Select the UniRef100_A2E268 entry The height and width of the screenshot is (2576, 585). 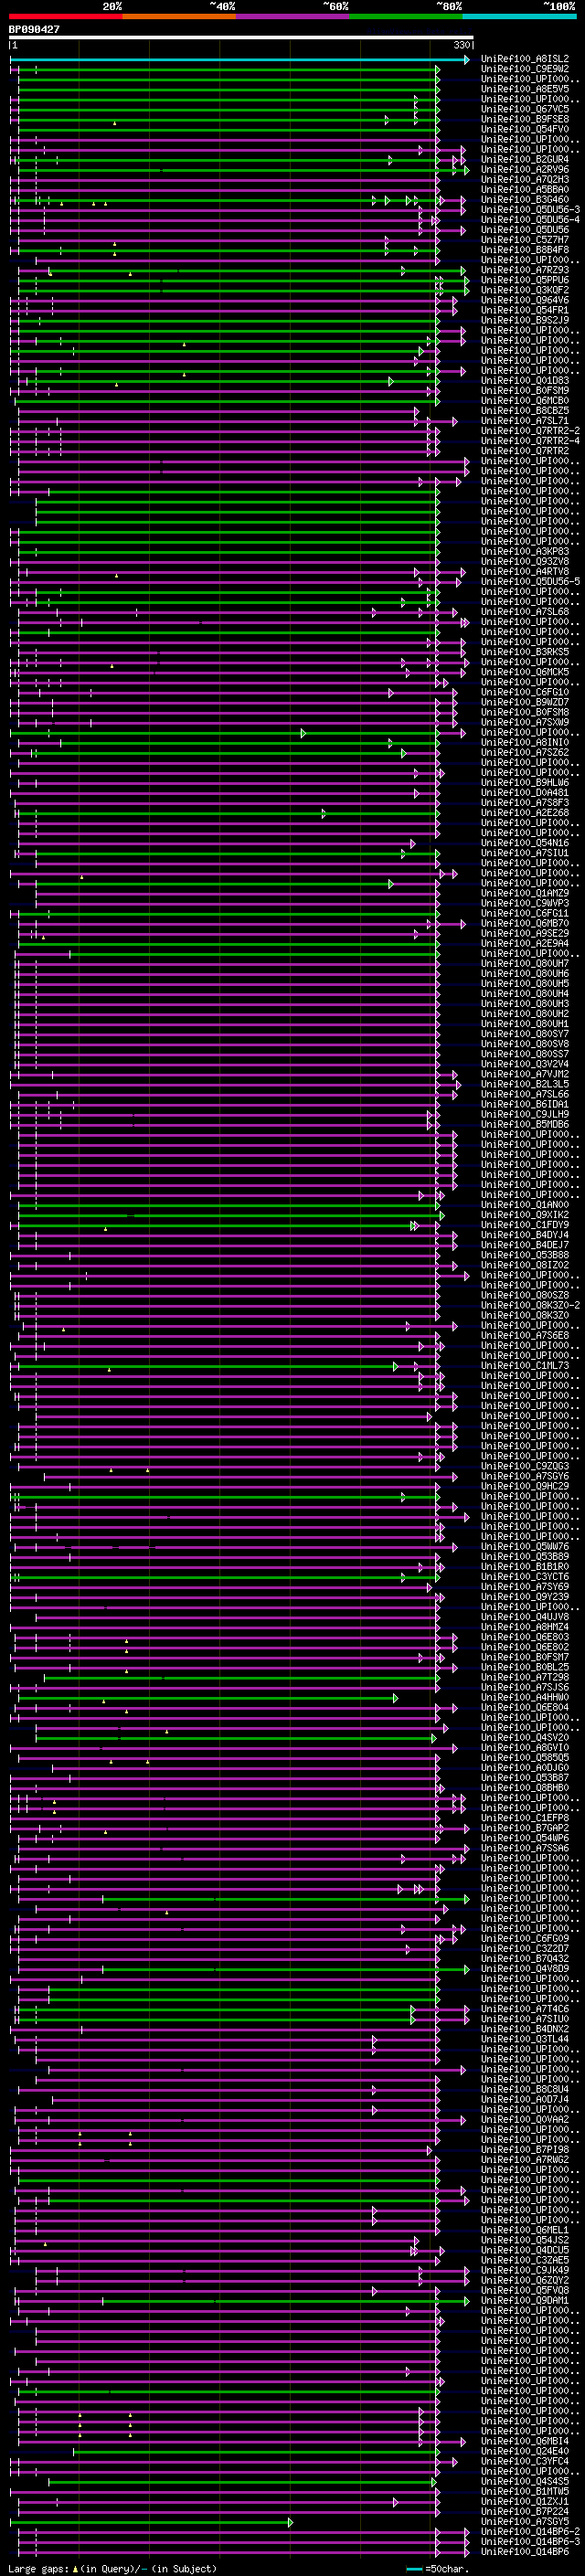point(525,813)
